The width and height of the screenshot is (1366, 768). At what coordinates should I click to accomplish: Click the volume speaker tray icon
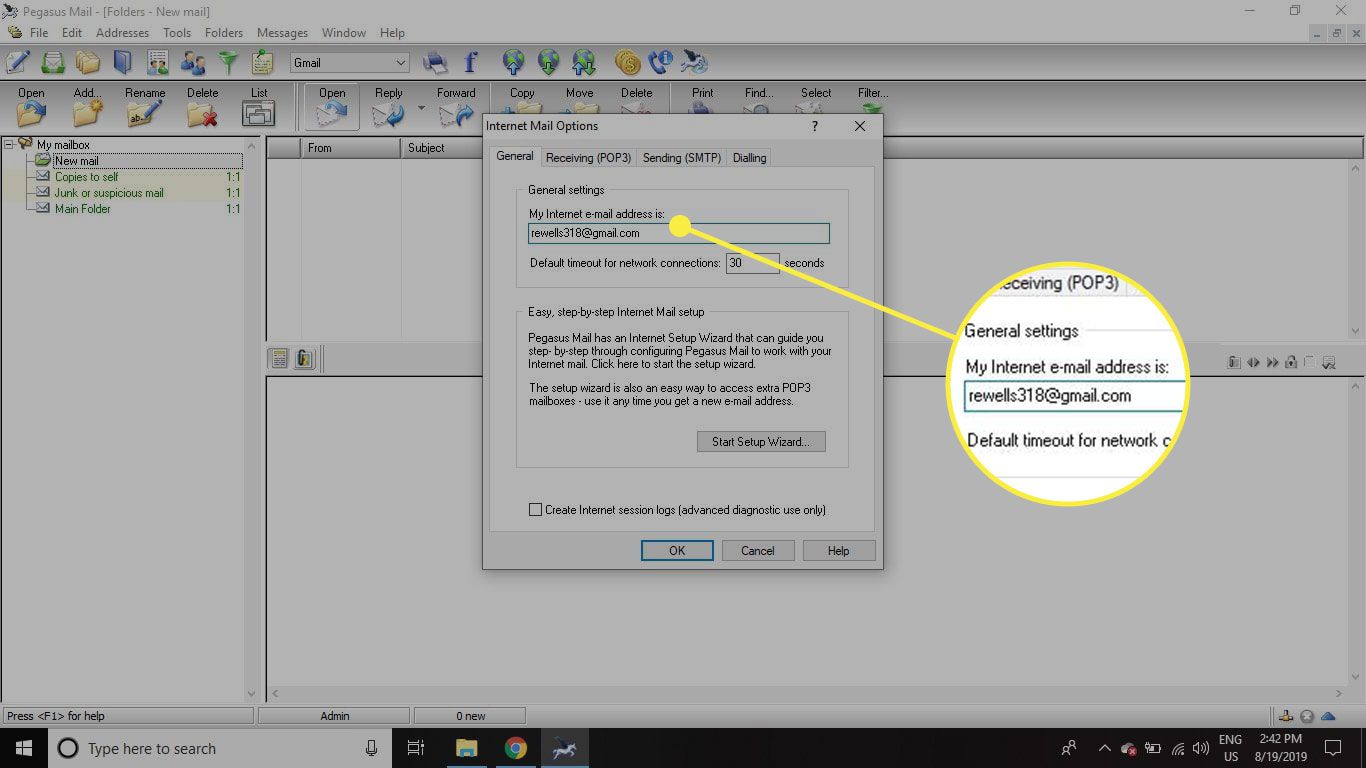click(1201, 748)
